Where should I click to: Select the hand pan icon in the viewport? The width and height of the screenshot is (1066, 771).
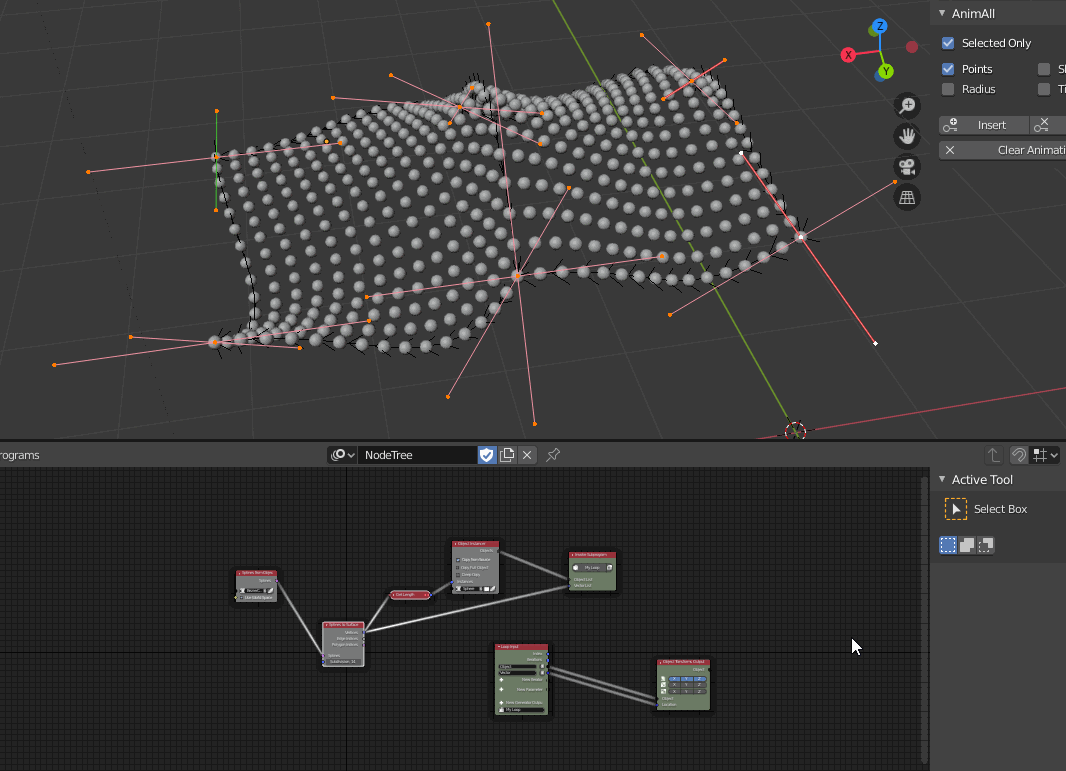(x=906, y=136)
